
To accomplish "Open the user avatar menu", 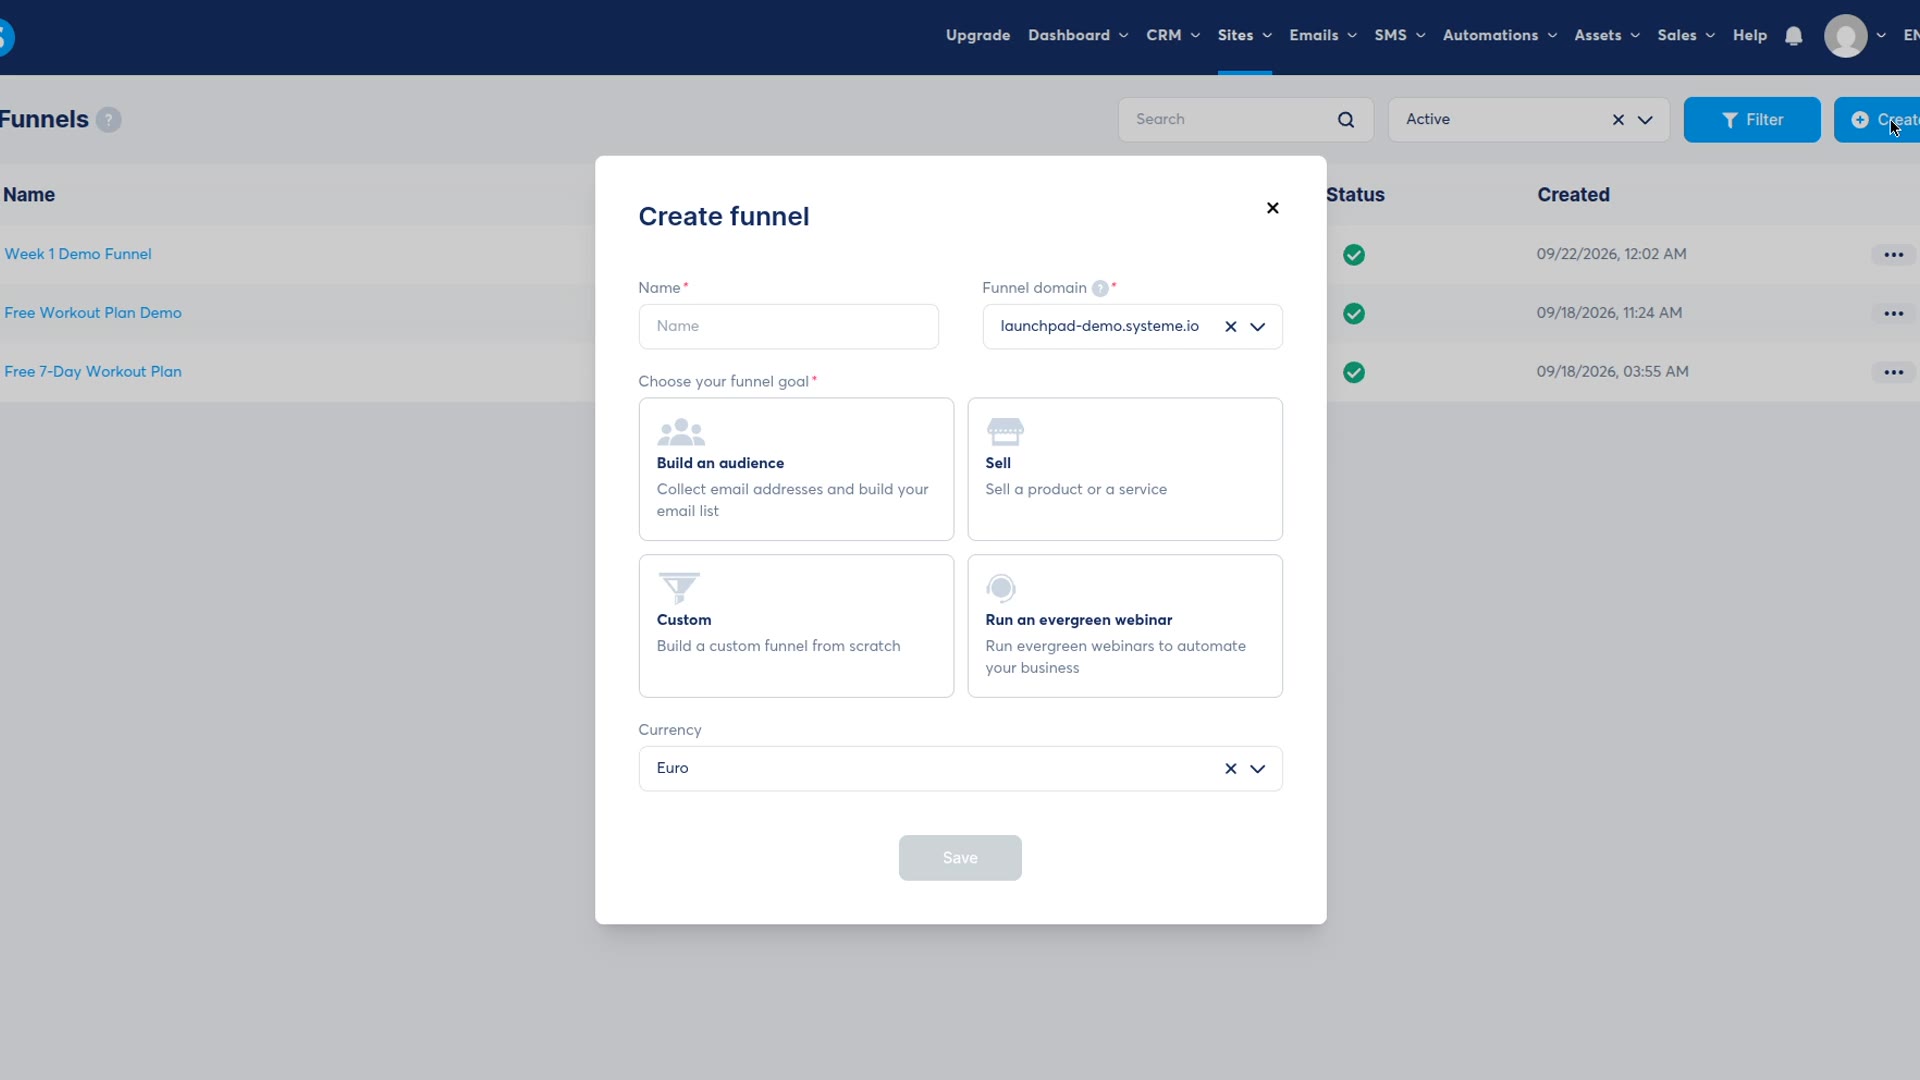I will click(1846, 36).
